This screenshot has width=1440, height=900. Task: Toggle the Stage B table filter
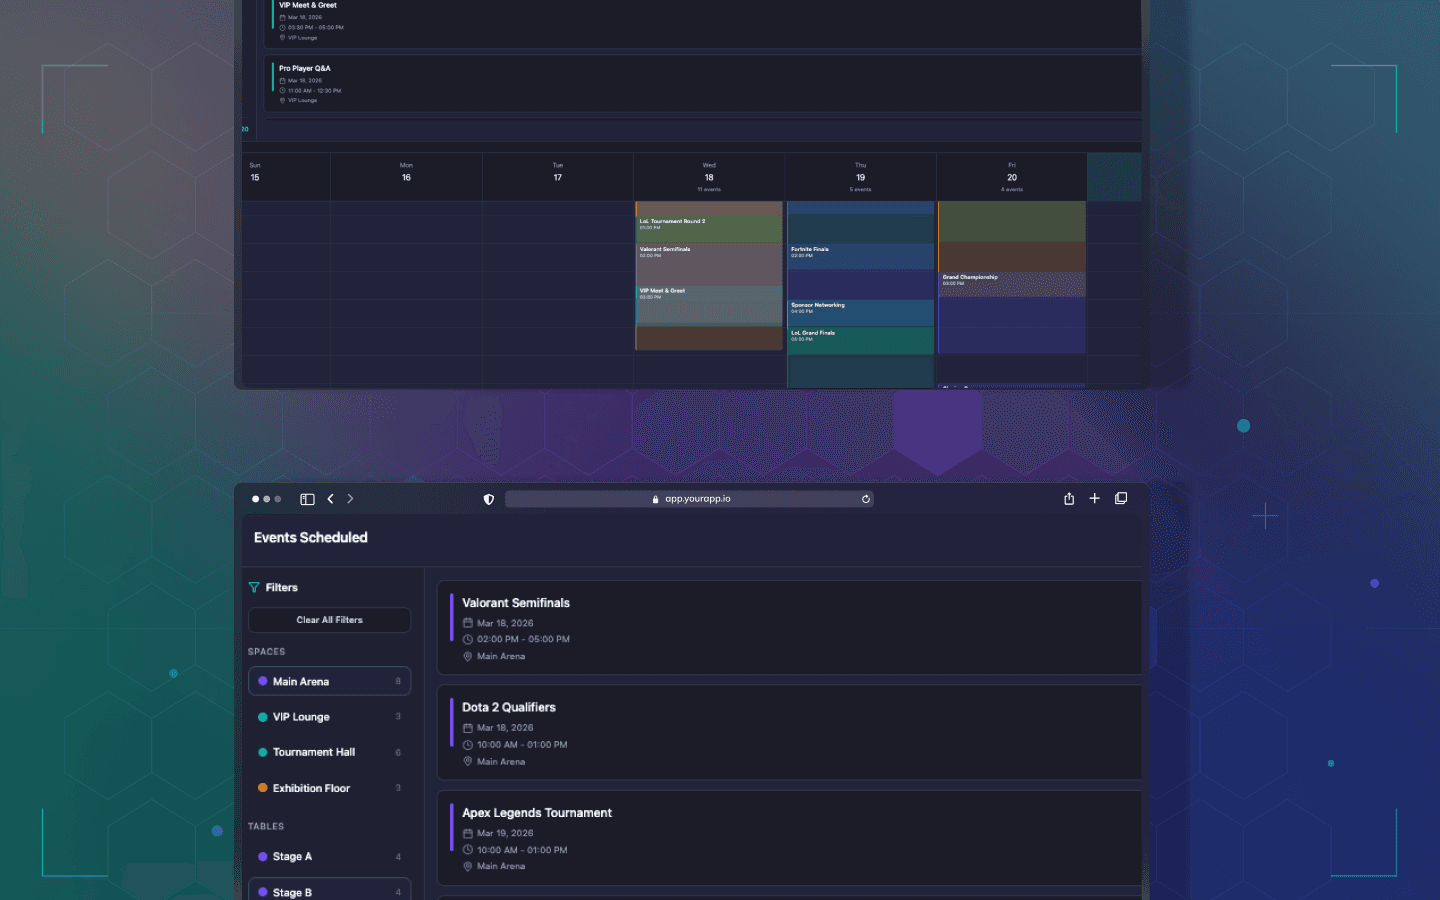[x=329, y=890]
